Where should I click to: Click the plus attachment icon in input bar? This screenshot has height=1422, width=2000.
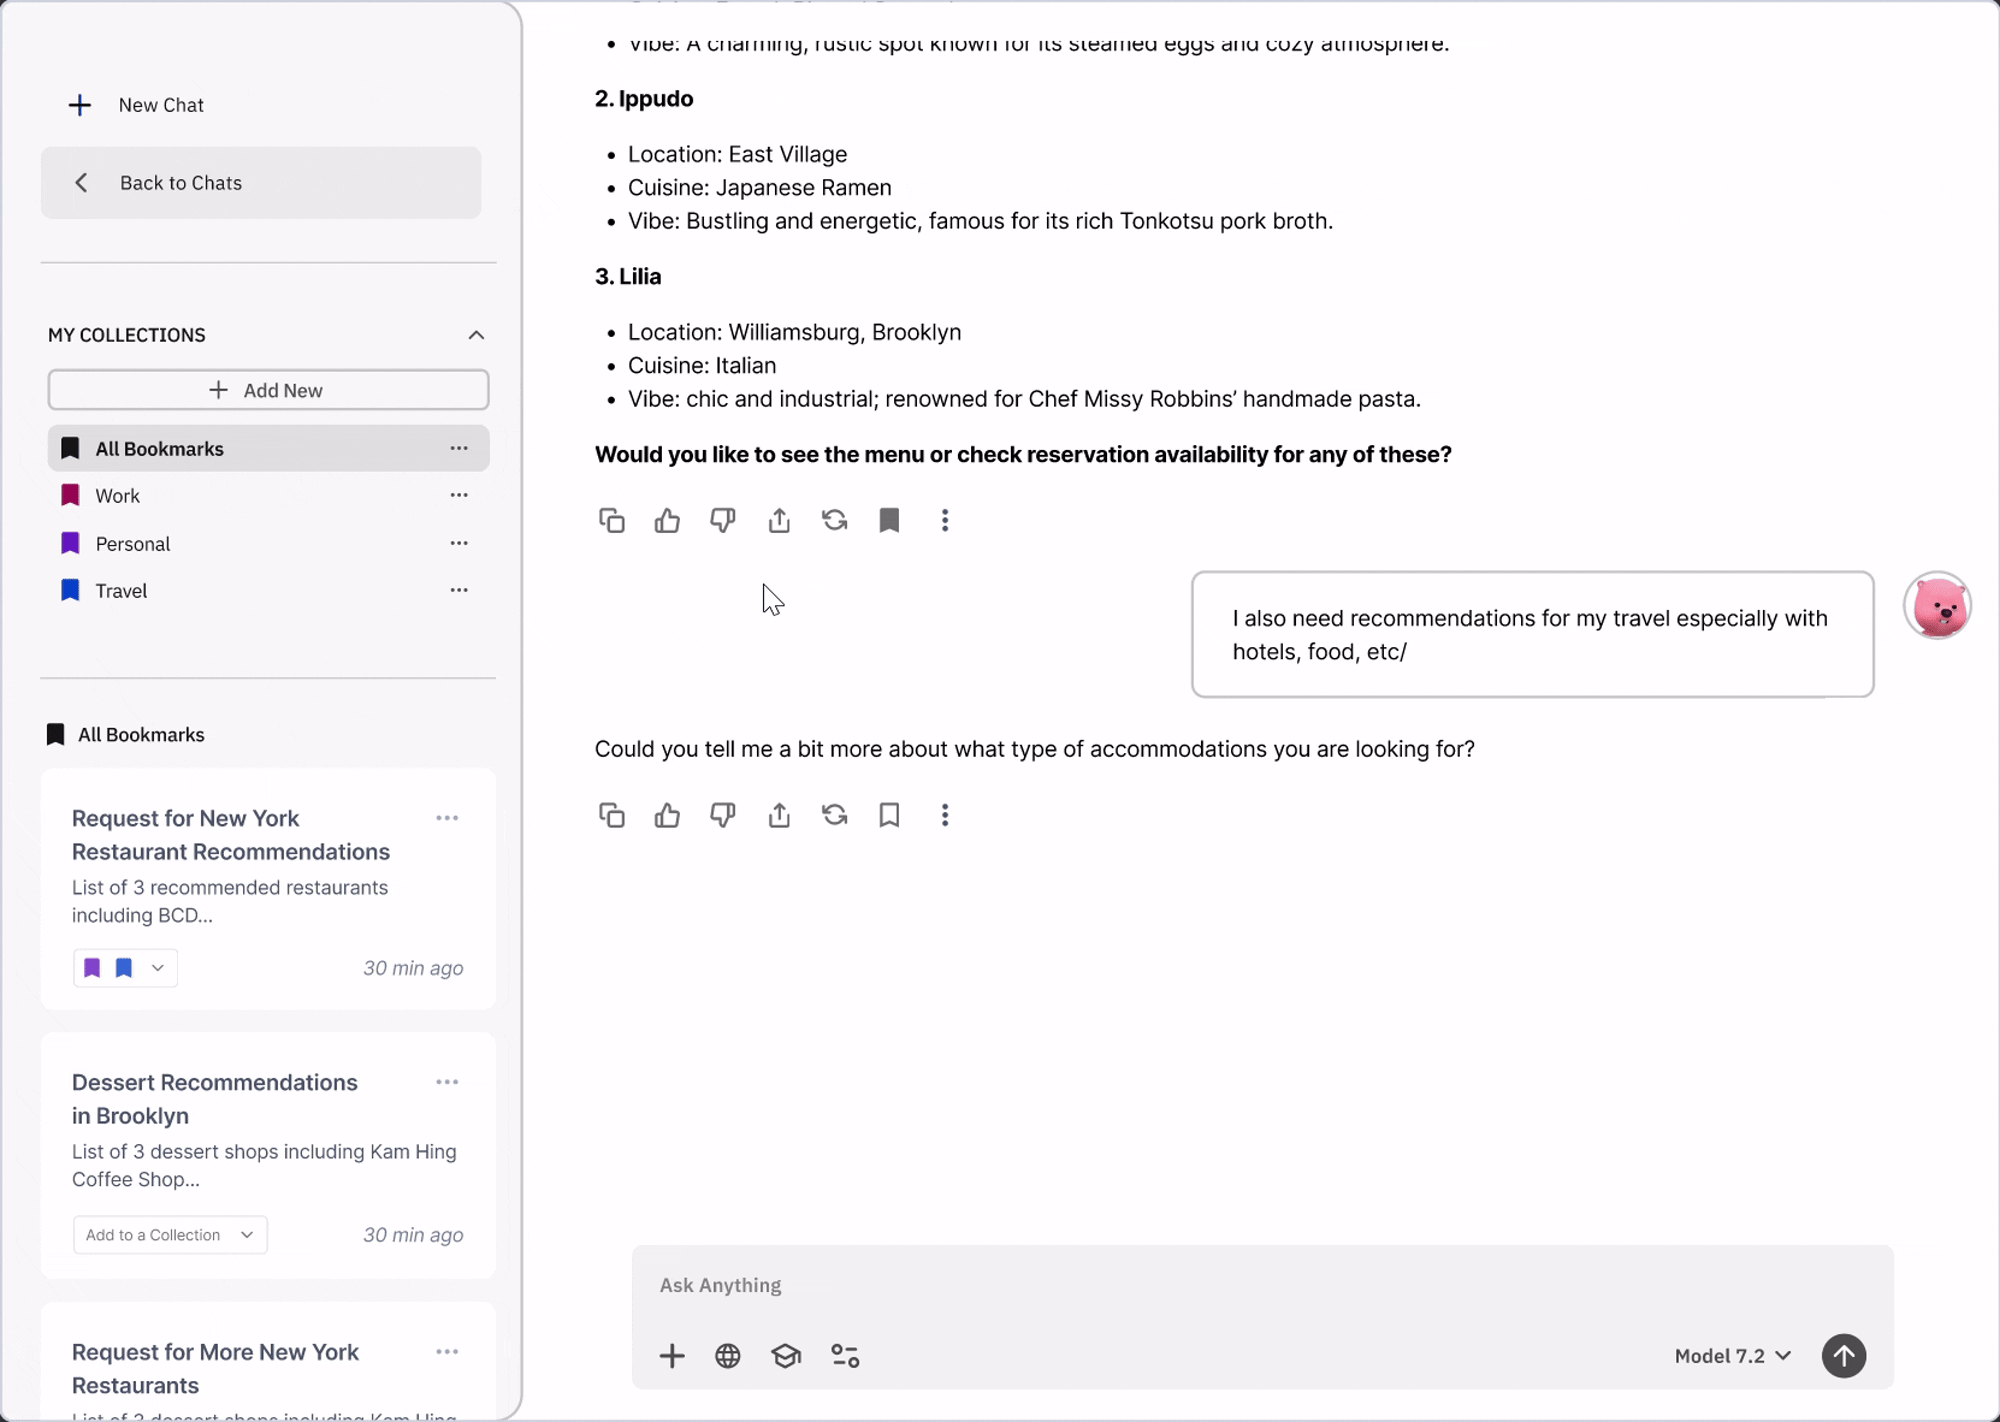pyautogui.click(x=672, y=1356)
